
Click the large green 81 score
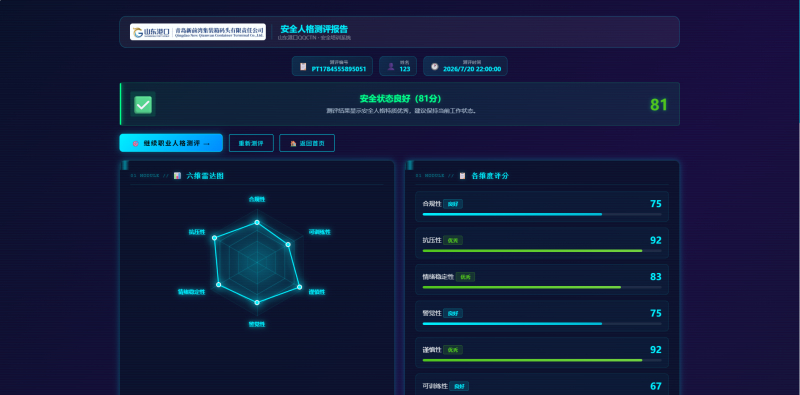point(659,105)
